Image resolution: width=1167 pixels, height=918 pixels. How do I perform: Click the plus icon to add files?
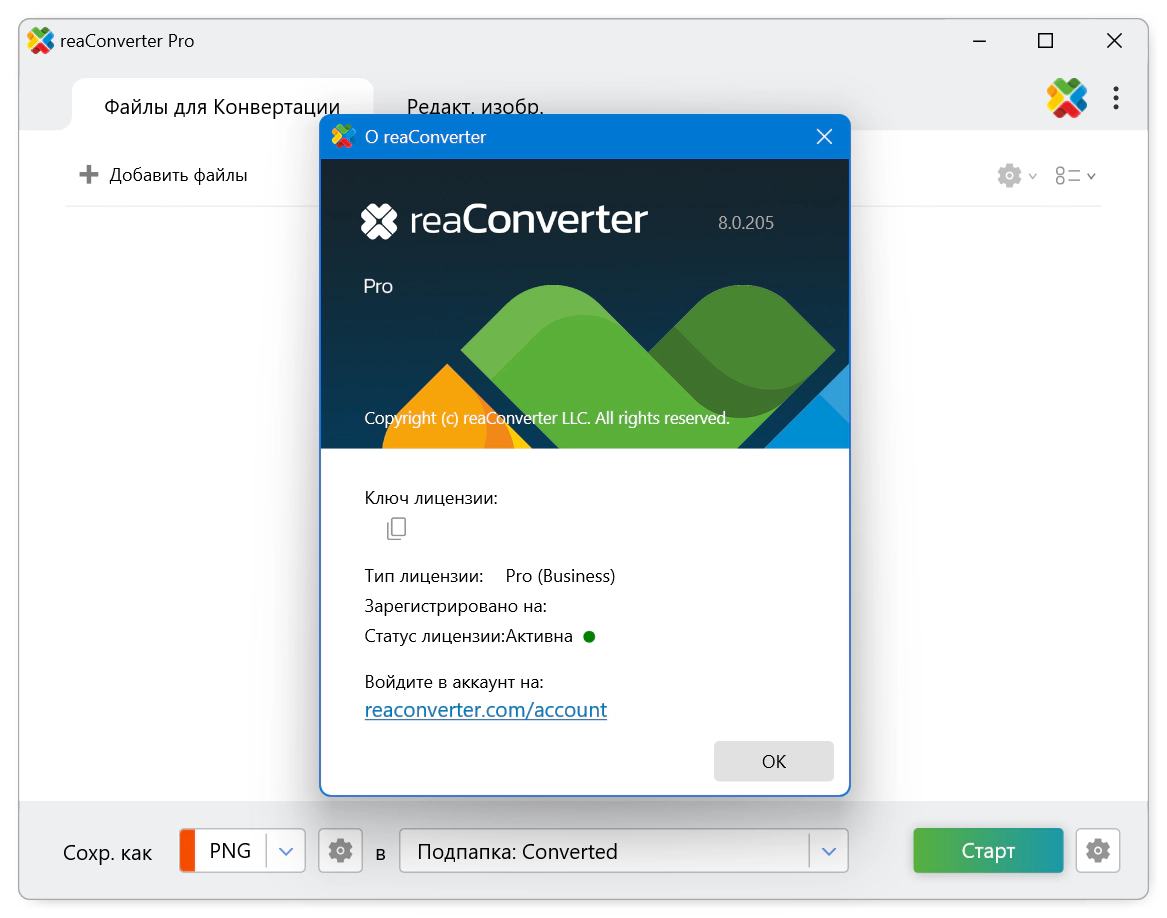(89, 174)
